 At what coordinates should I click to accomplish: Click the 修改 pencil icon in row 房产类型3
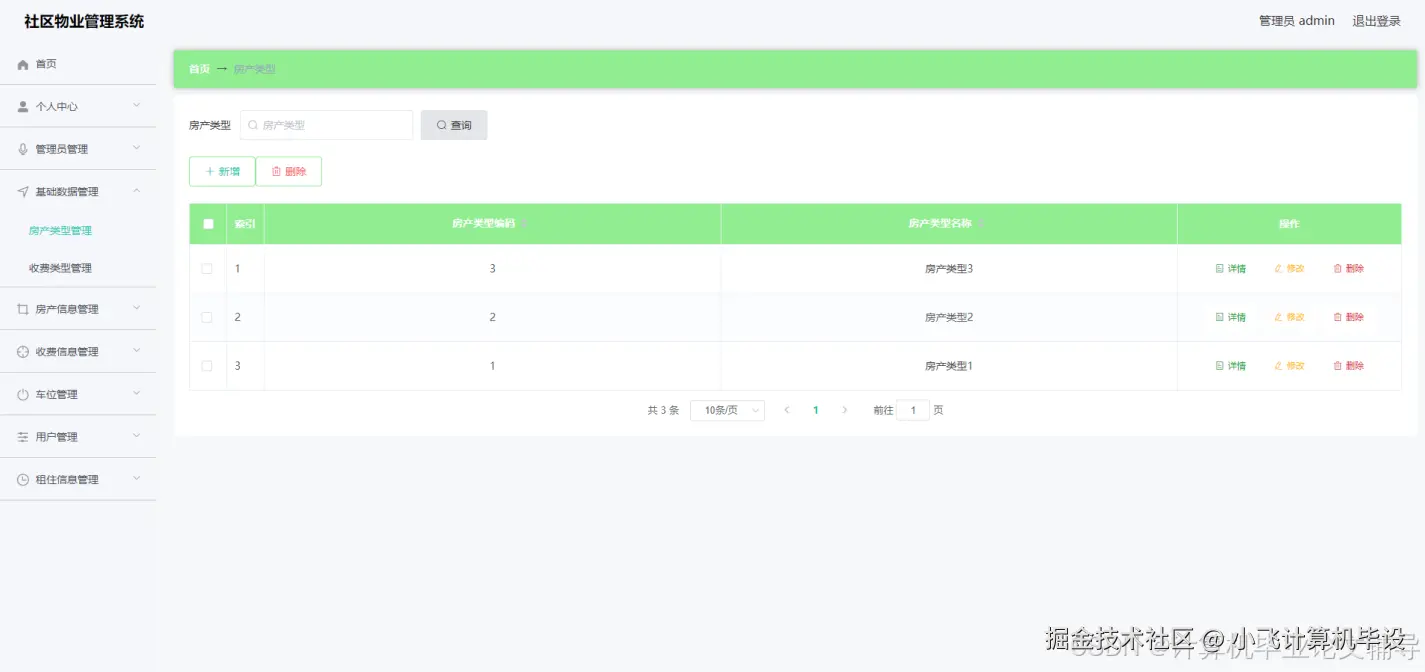[x=1278, y=268]
